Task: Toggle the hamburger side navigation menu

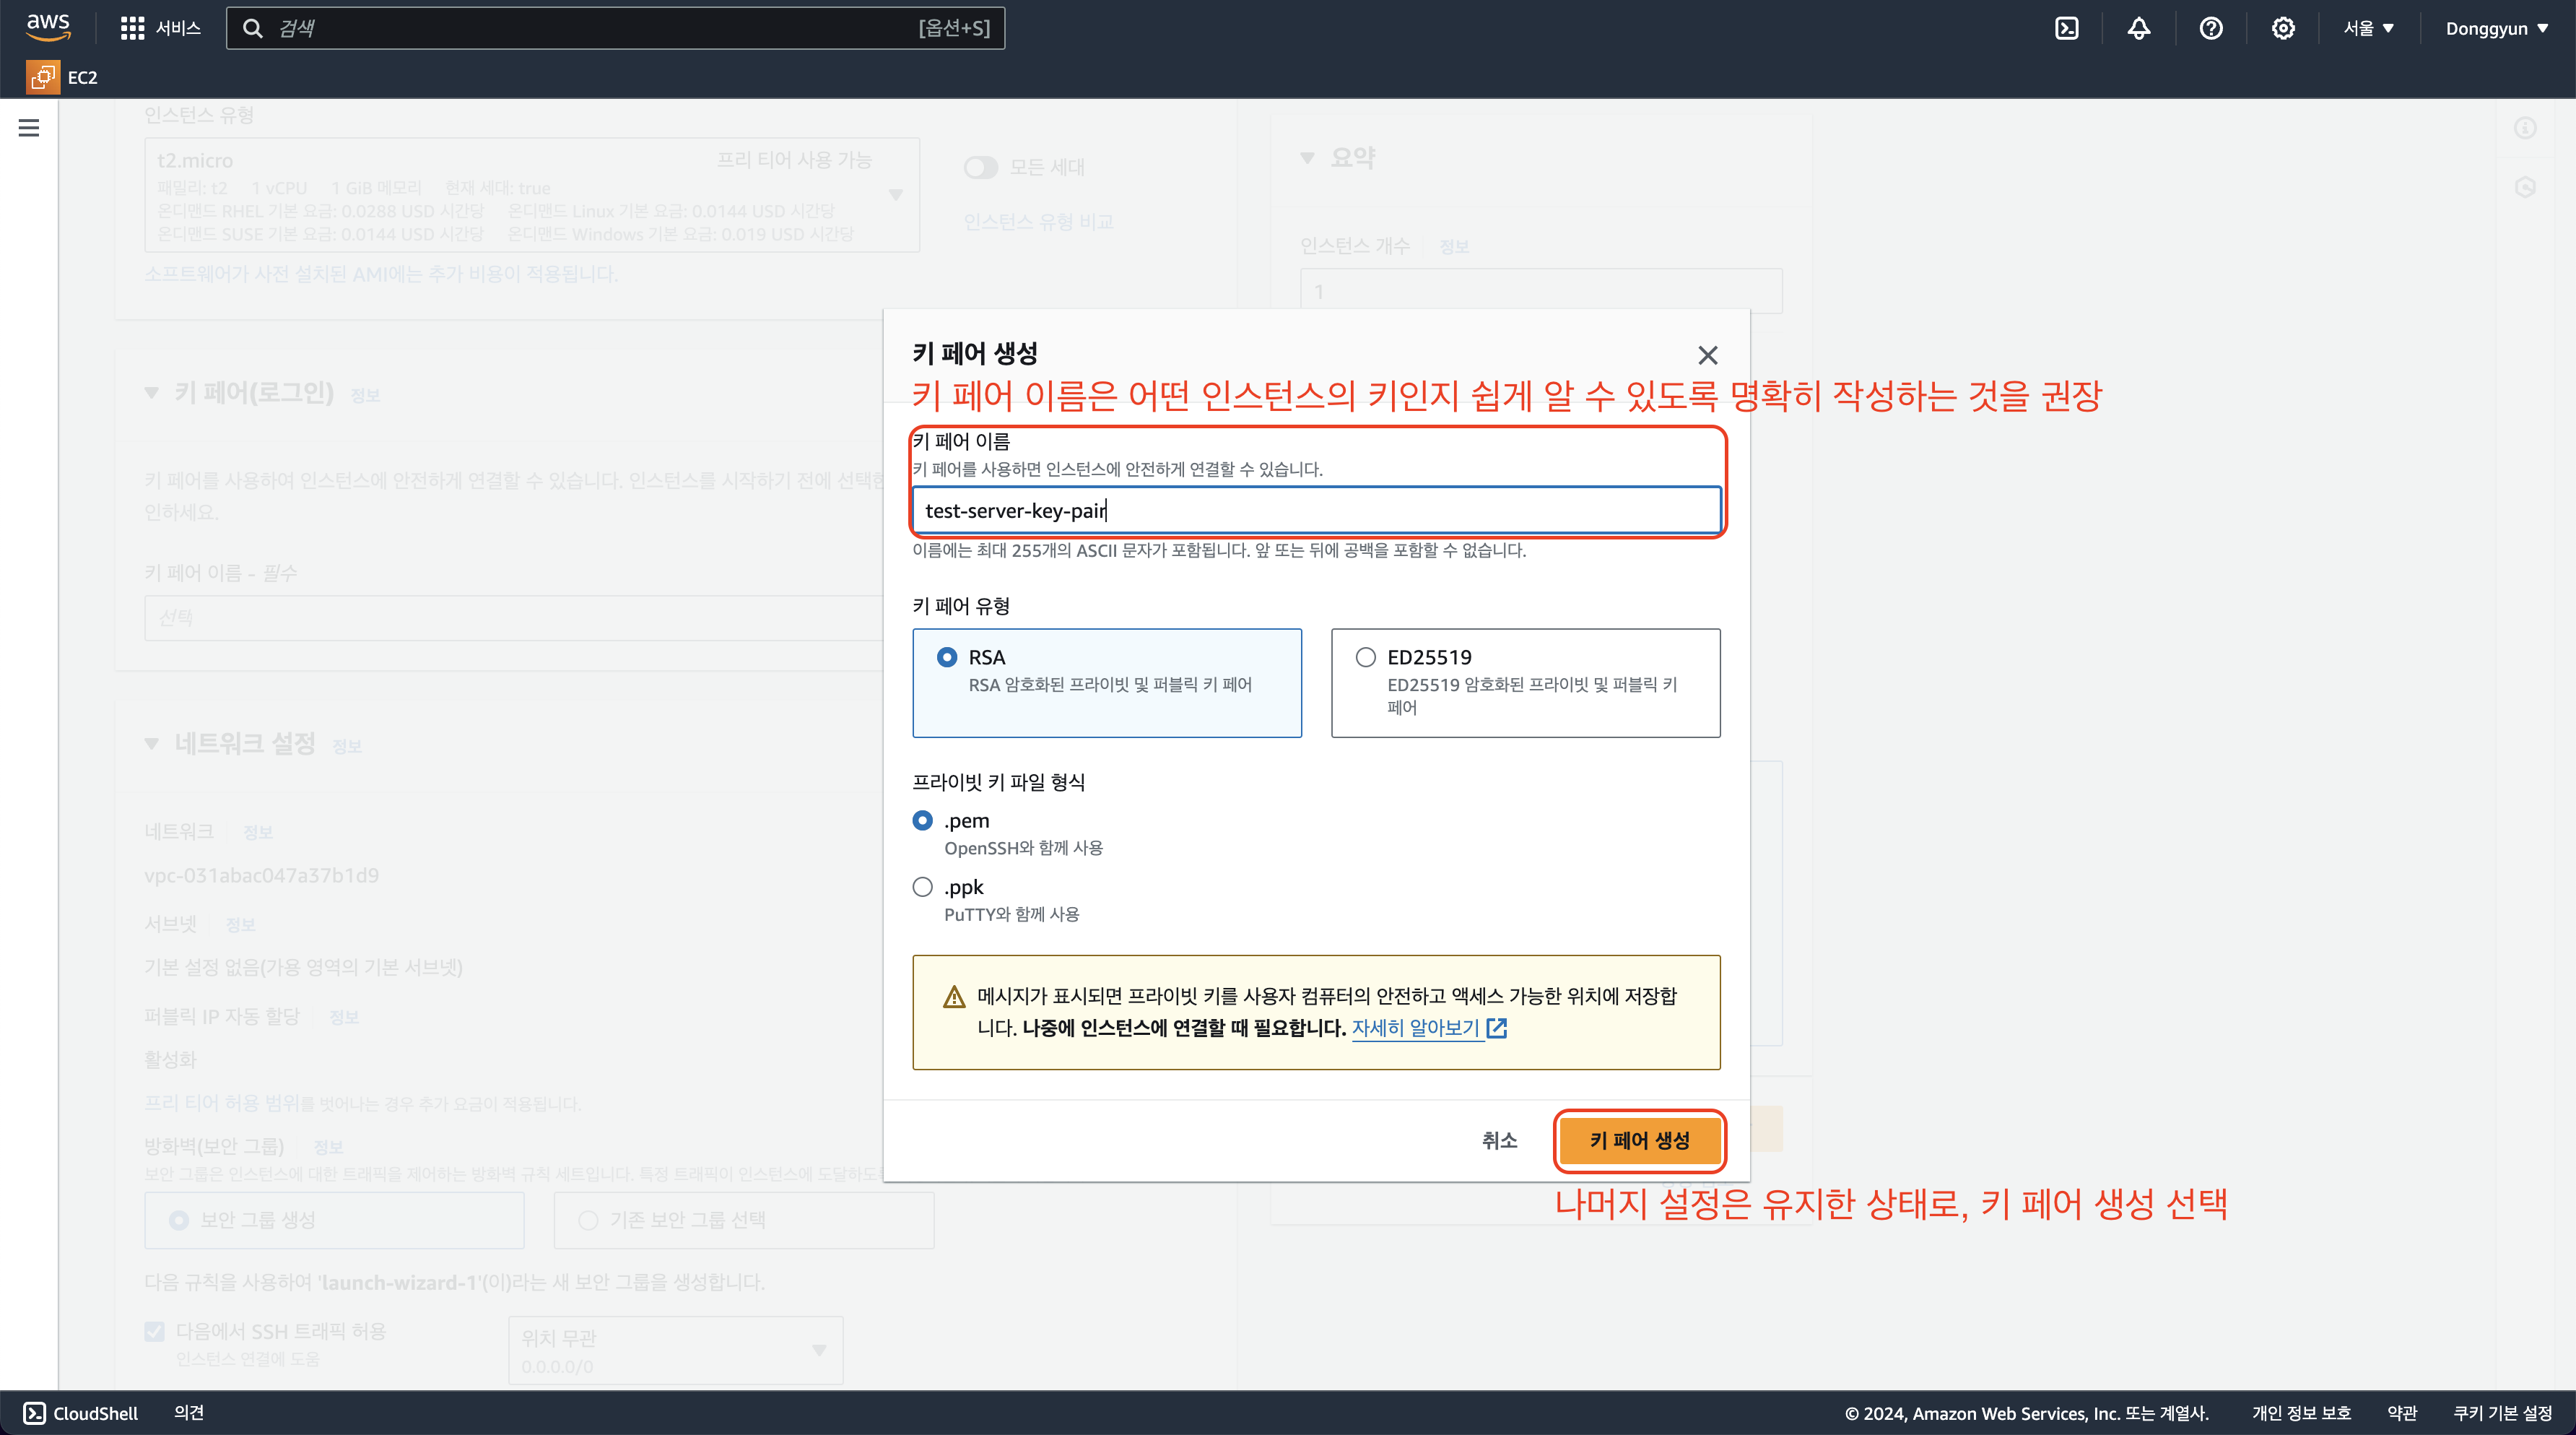Action: coord(29,128)
